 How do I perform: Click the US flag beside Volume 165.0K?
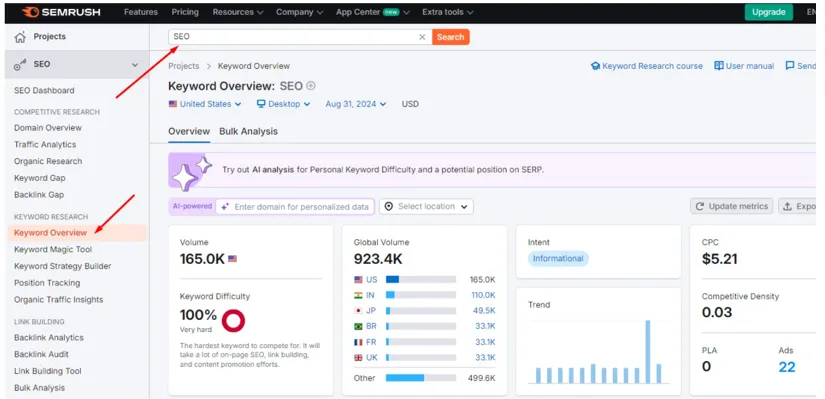pos(232,259)
